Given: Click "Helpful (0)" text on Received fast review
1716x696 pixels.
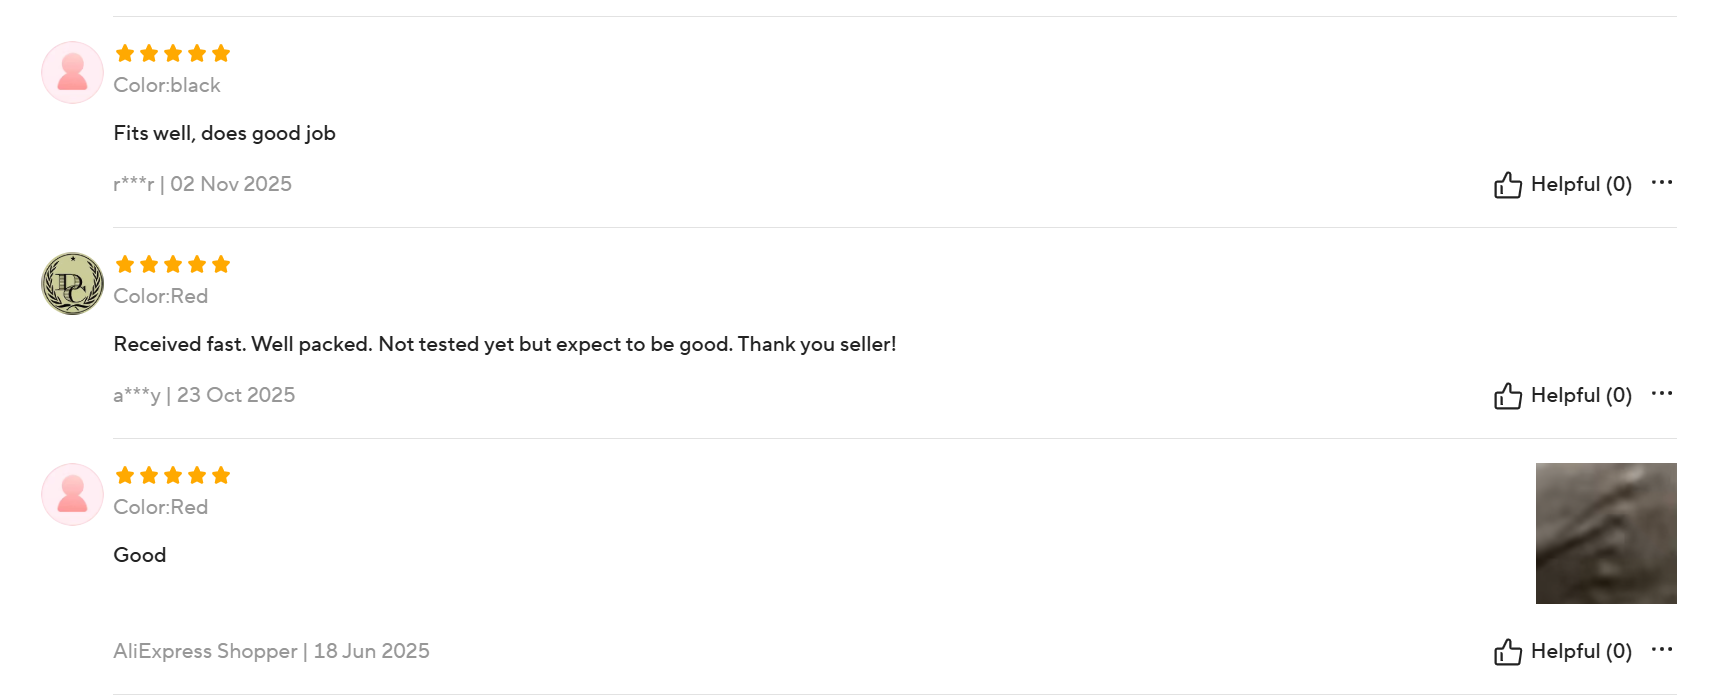Looking at the screenshot, I should pos(1580,396).
